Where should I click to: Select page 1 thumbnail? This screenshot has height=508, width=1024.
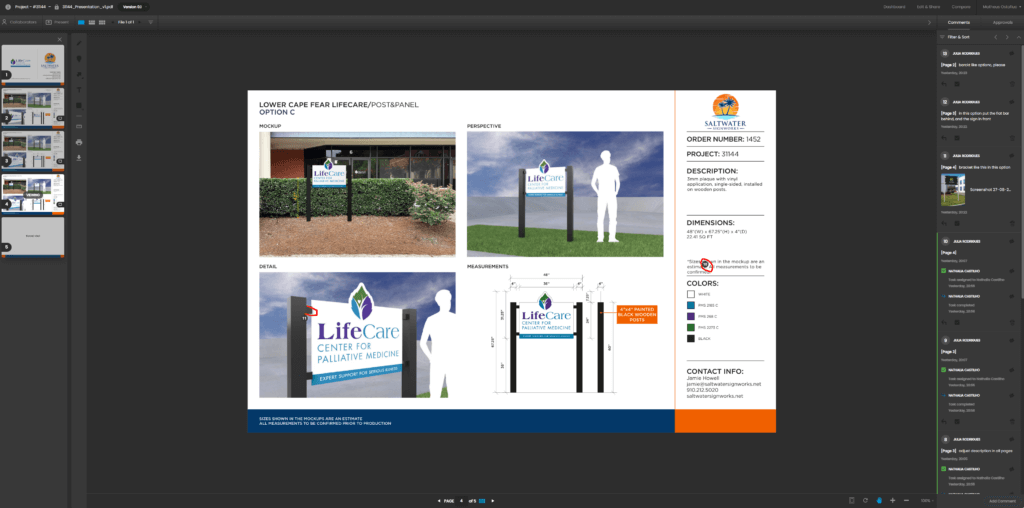(x=33, y=64)
